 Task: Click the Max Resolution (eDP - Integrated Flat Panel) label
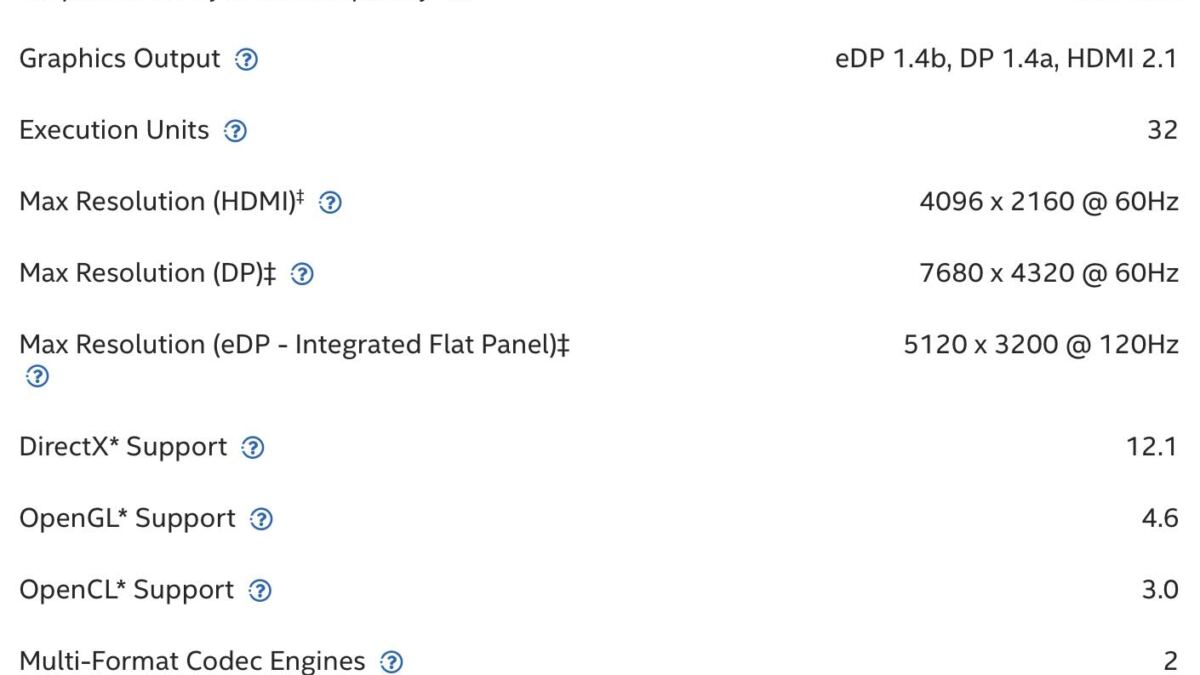(295, 345)
